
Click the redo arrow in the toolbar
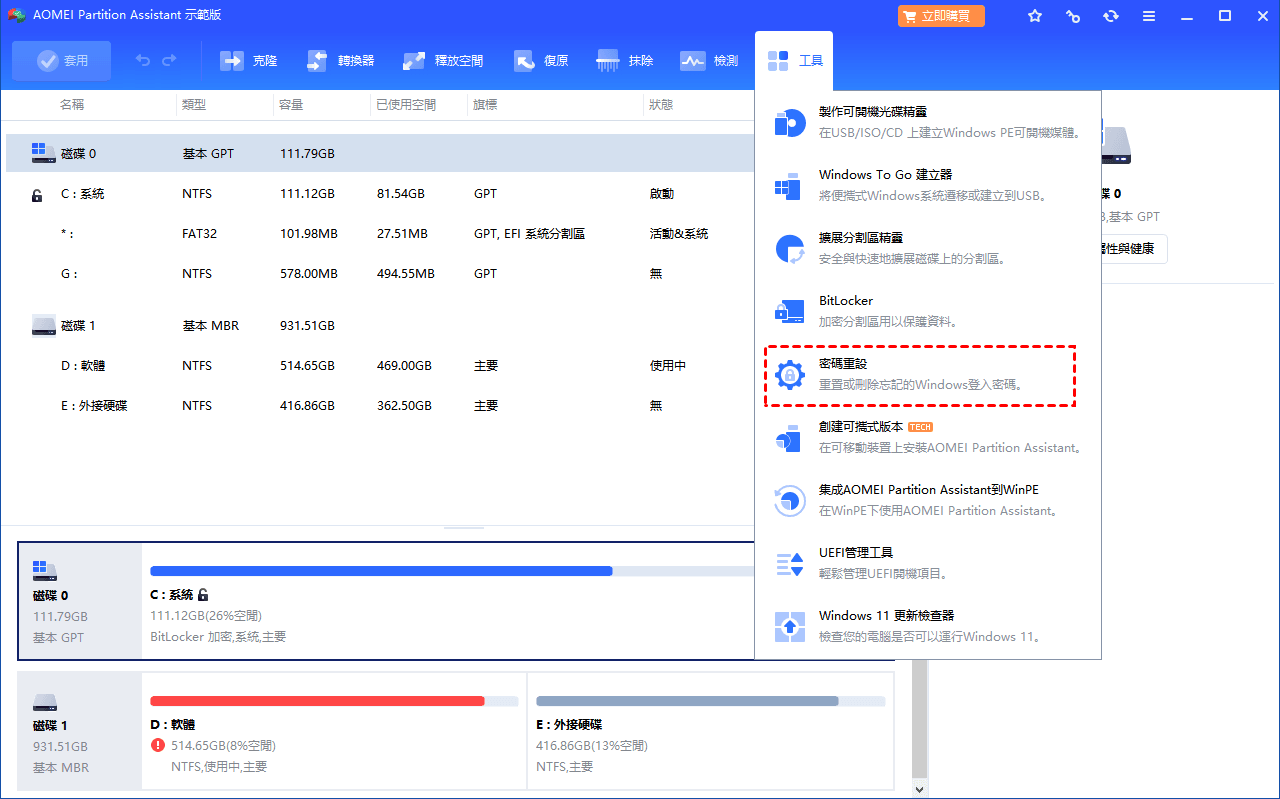171,61
